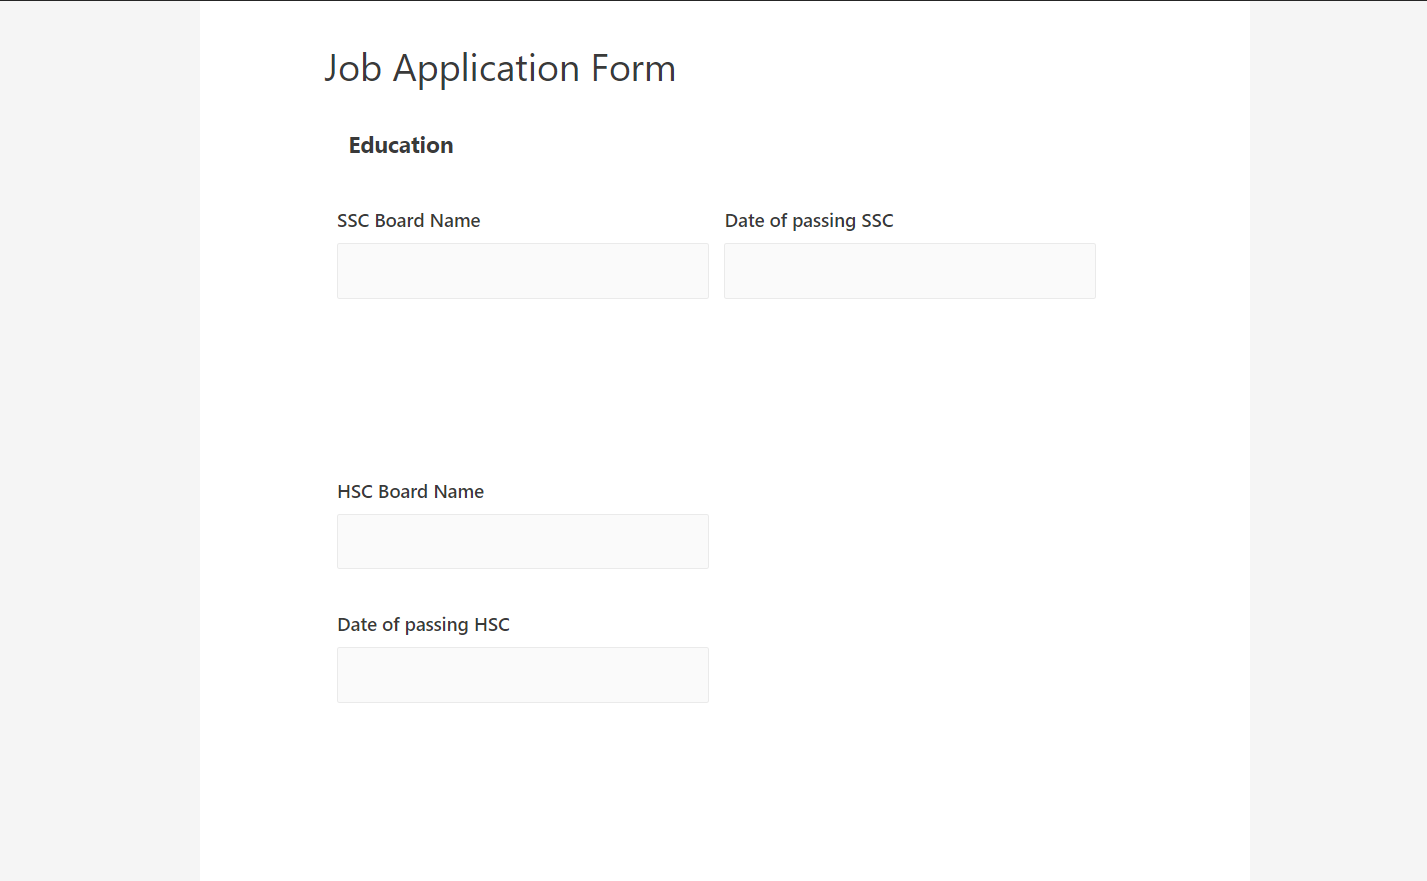Click the 'Education' section heading
Image resolution: width=1427 pixels, height=881 pixels.
(x=400, y=146)
